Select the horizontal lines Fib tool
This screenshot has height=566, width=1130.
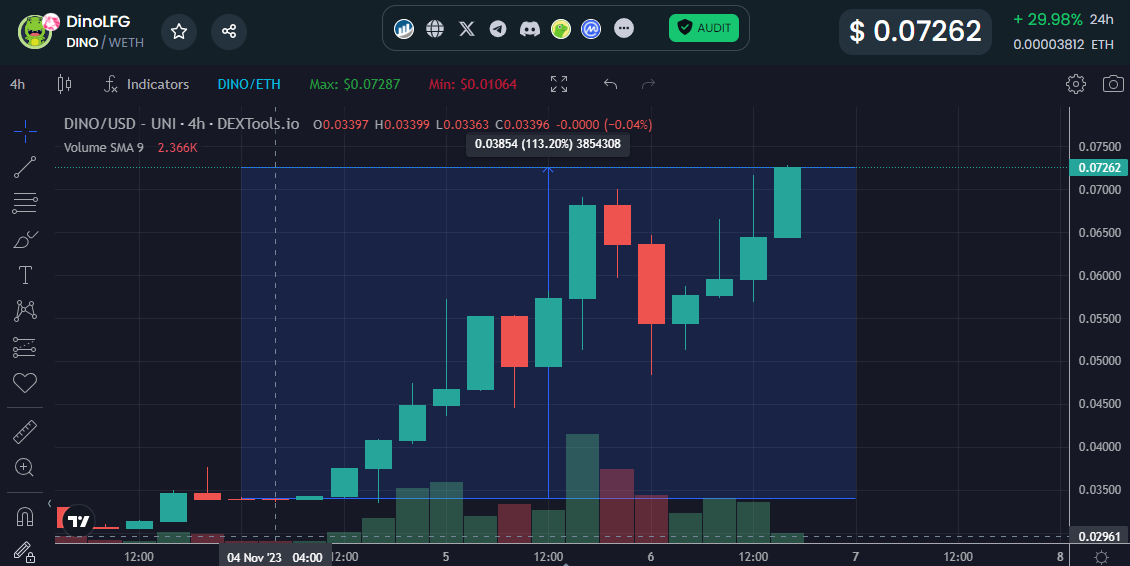tap(25, 203)
